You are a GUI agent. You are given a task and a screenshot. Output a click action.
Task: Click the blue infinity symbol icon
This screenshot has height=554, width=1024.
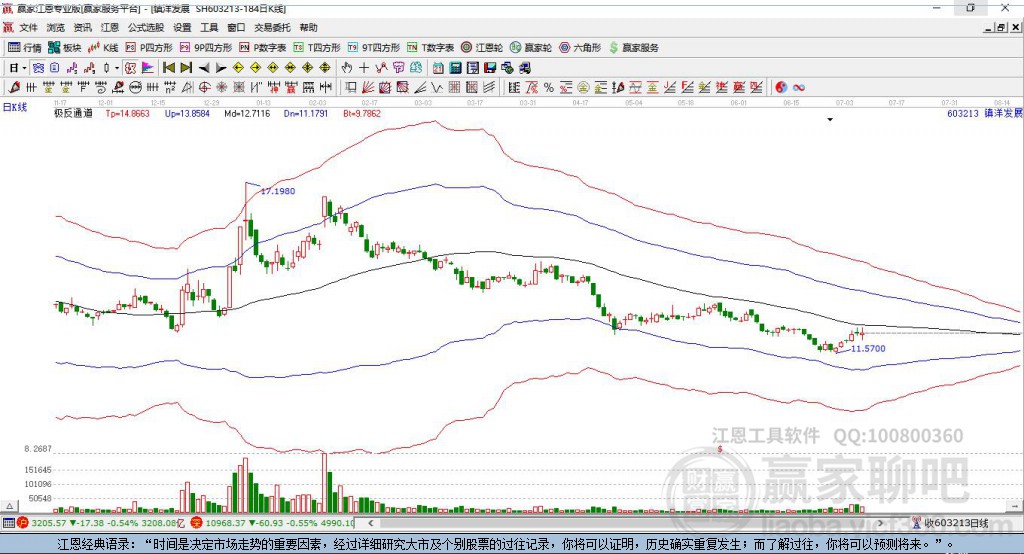point(799,88)
